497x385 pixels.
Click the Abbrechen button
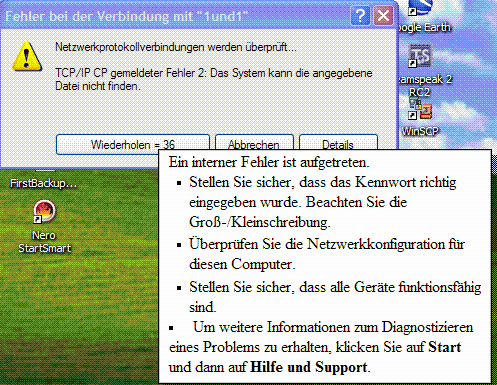pos(254,143)
